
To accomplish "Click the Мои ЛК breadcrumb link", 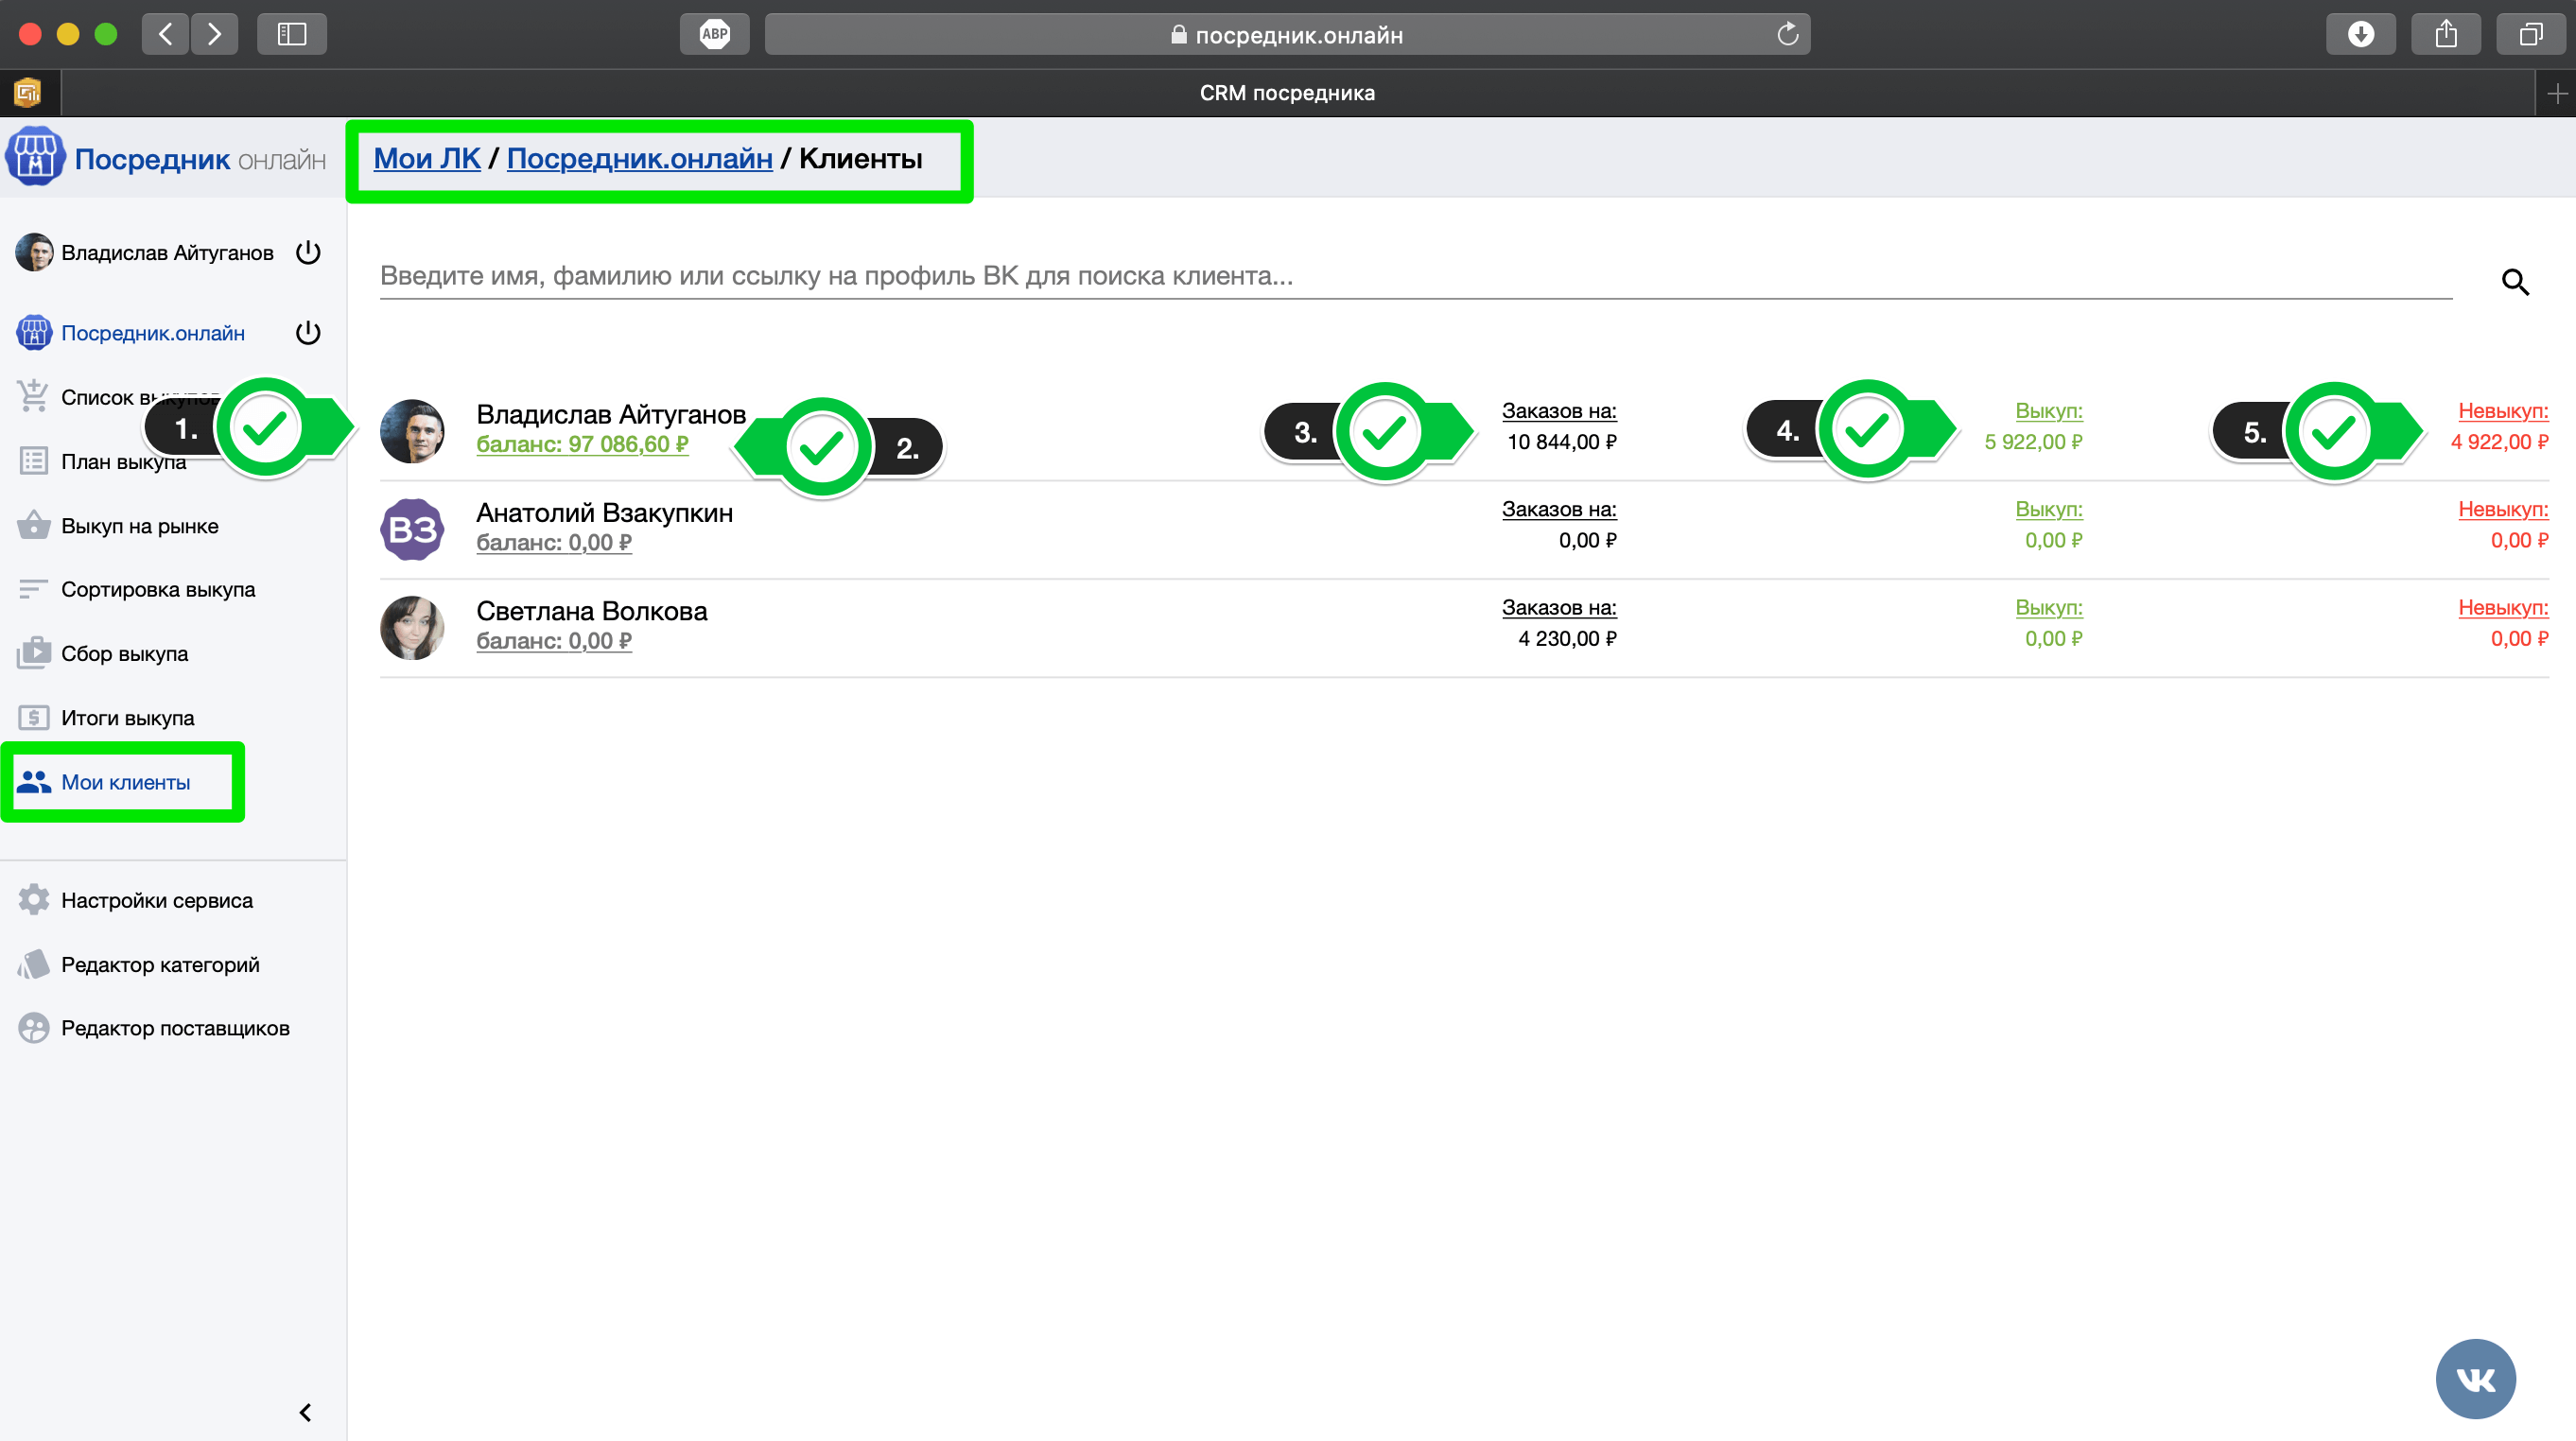I will point(427,158).
